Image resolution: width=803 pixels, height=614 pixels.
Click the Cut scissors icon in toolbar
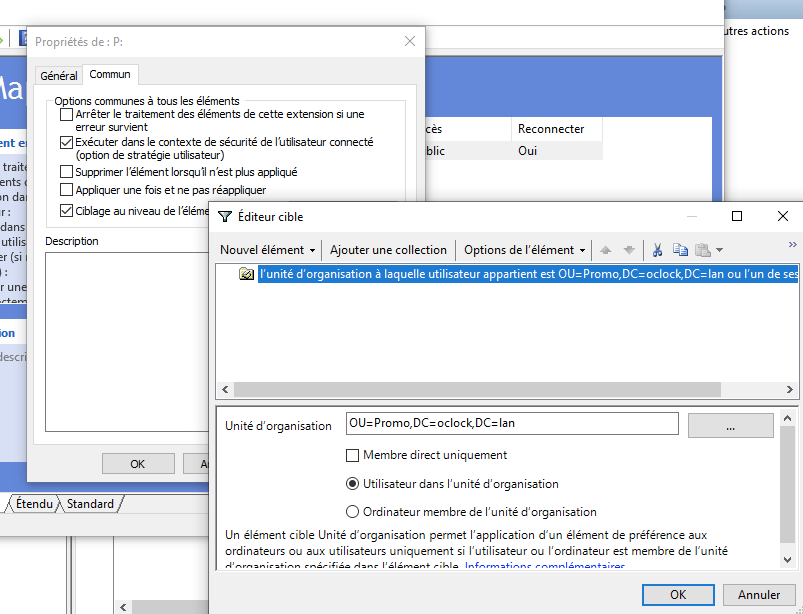(657, 250)
